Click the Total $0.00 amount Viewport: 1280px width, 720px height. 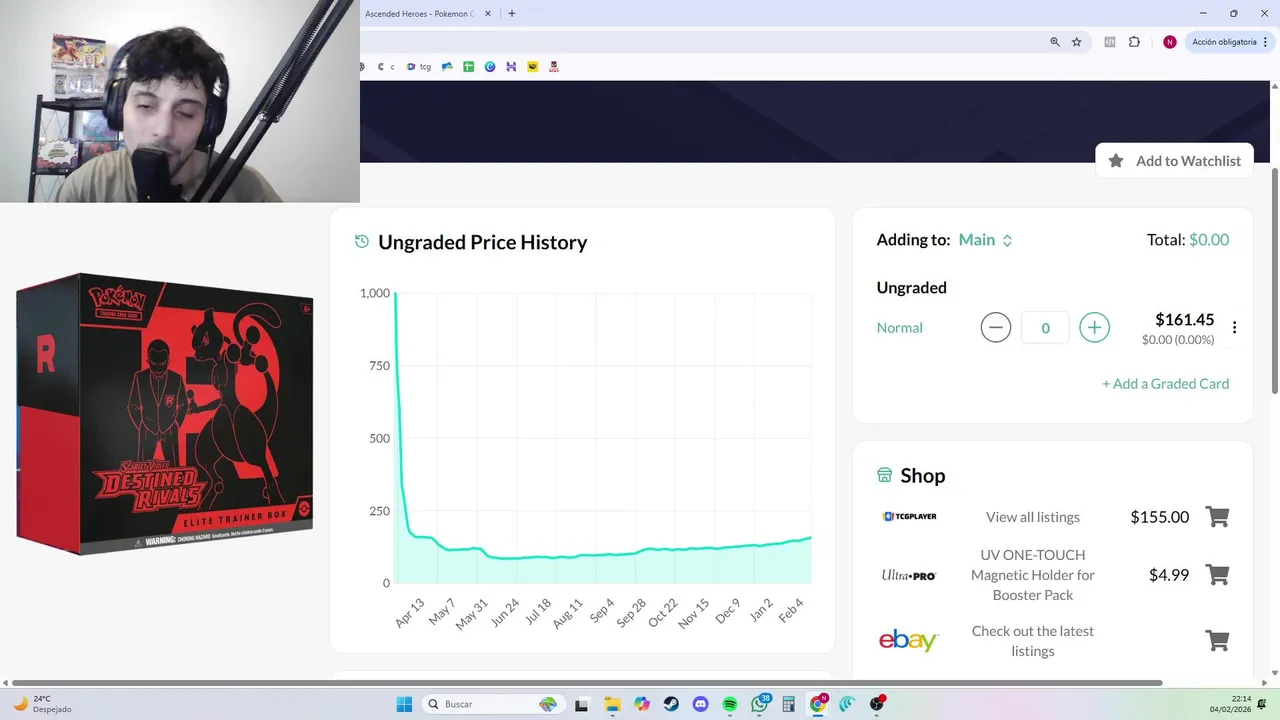(x=1209, y=240)
